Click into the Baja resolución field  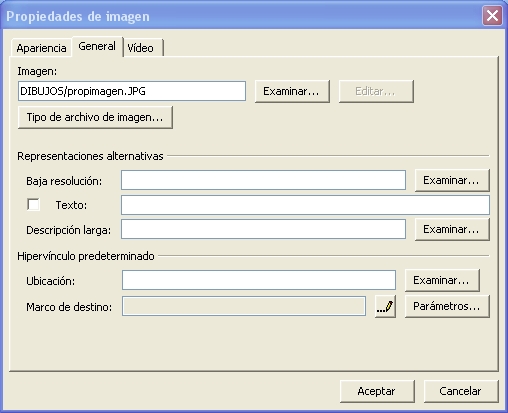point(263,180)
